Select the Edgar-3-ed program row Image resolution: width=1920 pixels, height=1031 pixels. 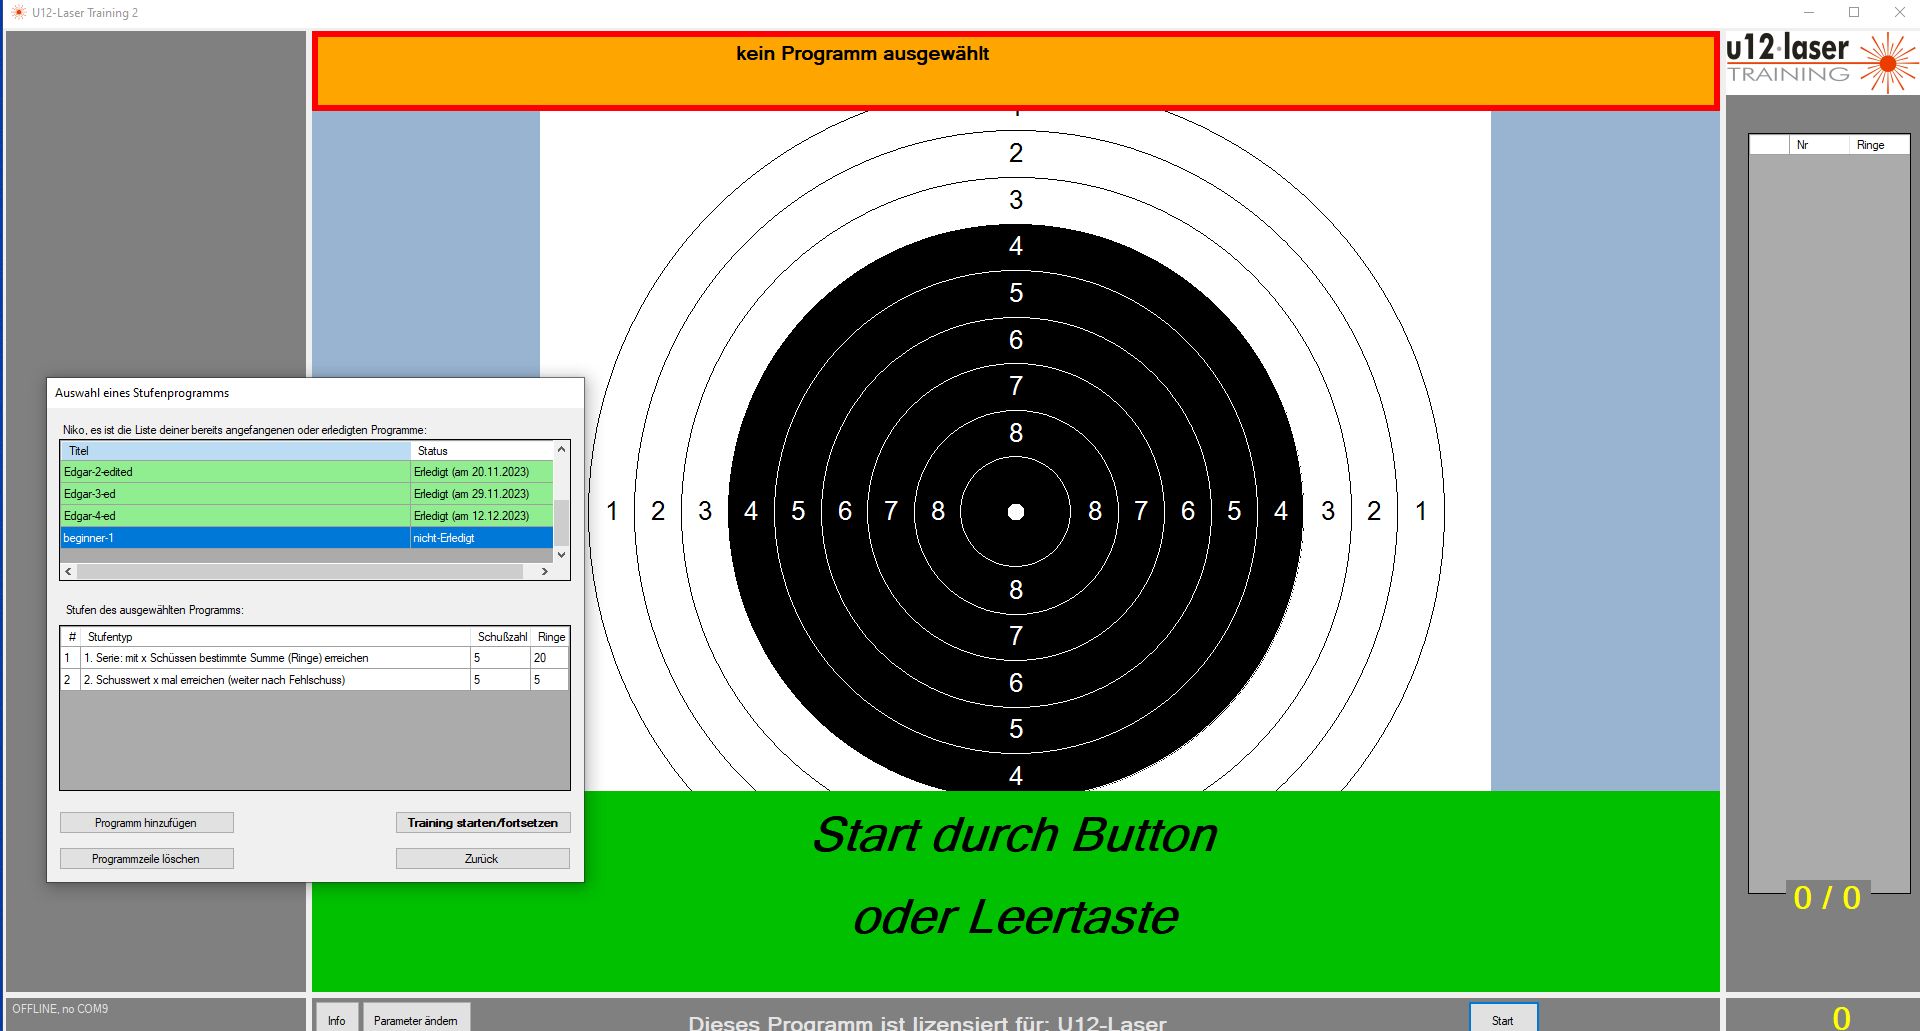click(x=306, y=494)
